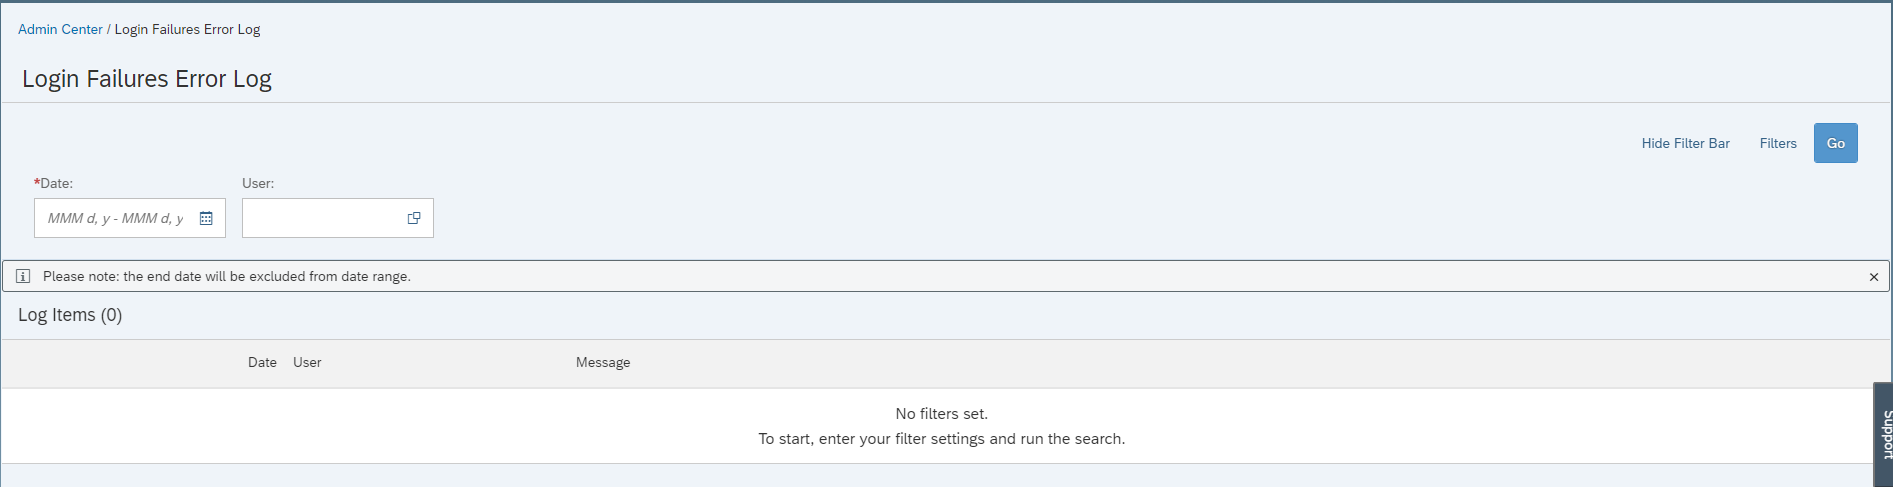Open the User value help icon

coord(414,218)
